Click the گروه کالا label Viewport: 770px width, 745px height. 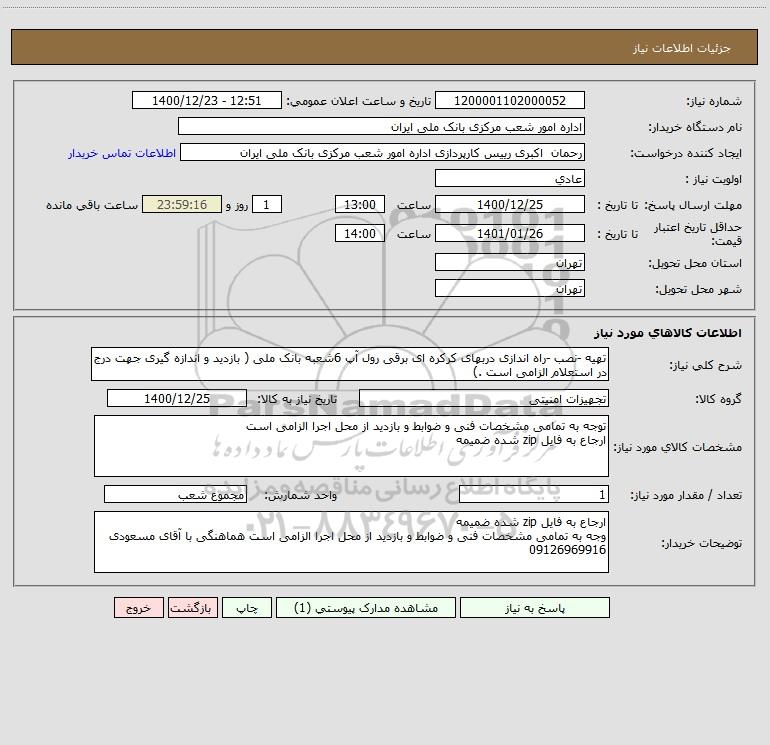(718, 399)
